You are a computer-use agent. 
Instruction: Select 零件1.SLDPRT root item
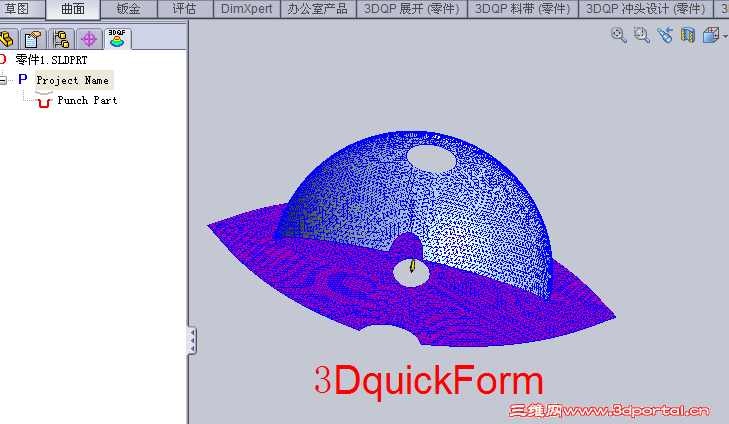[x=51, y=60]
